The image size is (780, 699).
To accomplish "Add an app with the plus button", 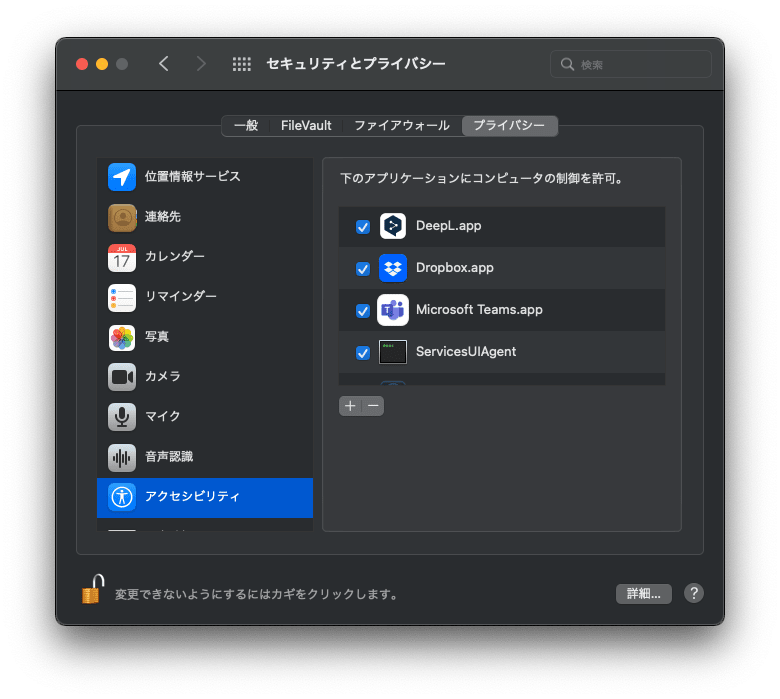I will (x=350, y=406).
